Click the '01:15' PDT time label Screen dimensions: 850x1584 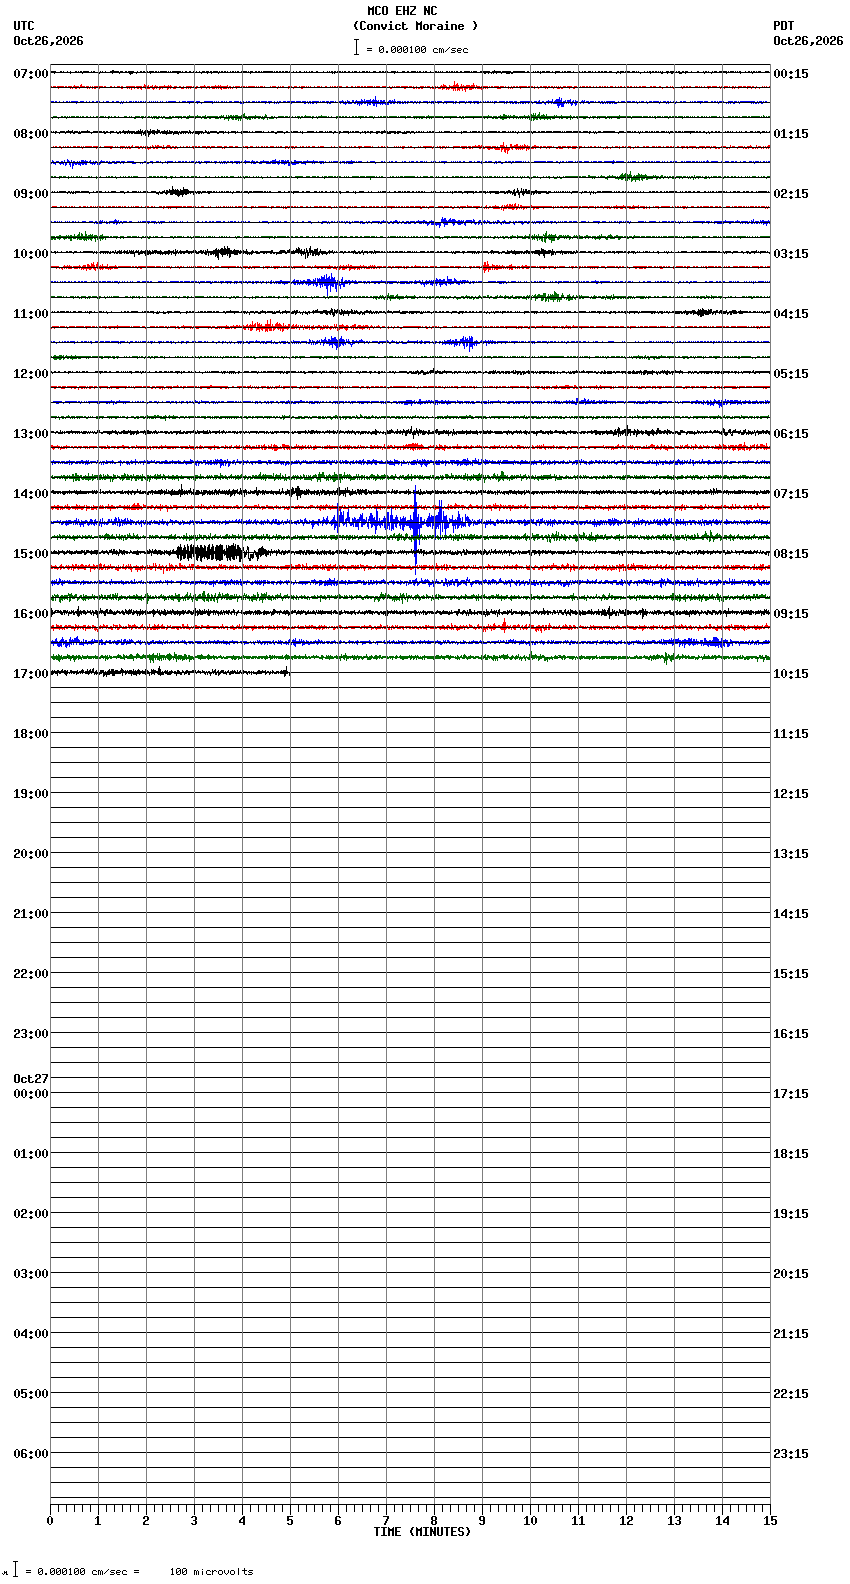[x=791, y=134]
